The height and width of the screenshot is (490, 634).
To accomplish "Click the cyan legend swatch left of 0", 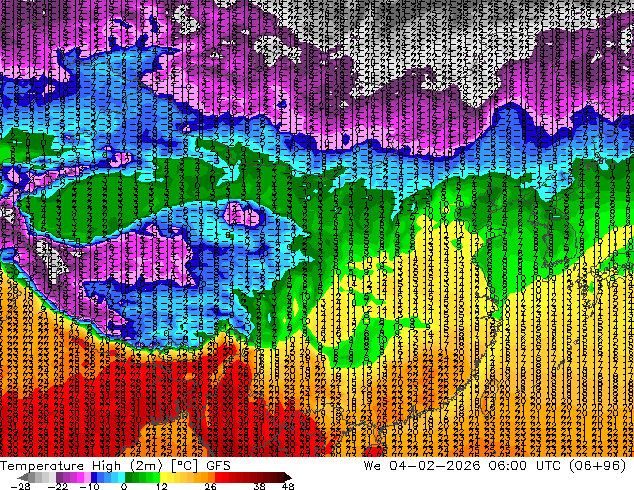I will tap(121, 477).
